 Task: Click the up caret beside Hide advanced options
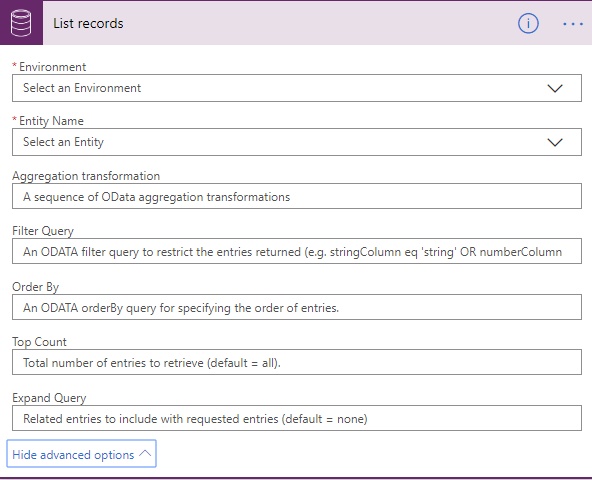pos(145,454)
